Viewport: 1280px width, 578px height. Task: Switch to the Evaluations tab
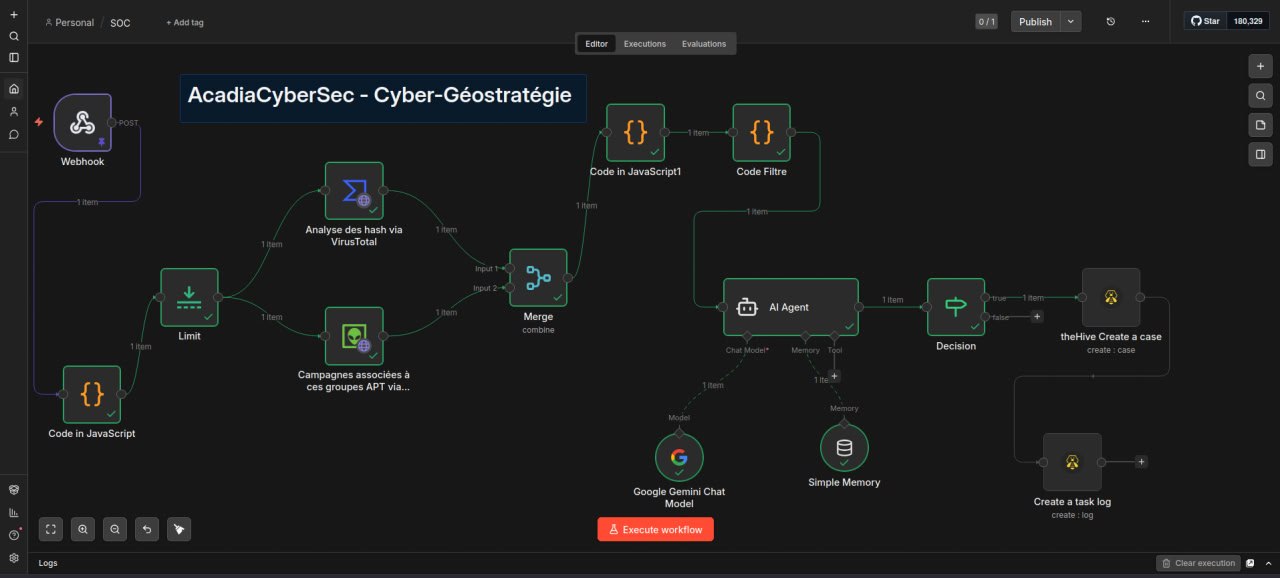(704, 44)
